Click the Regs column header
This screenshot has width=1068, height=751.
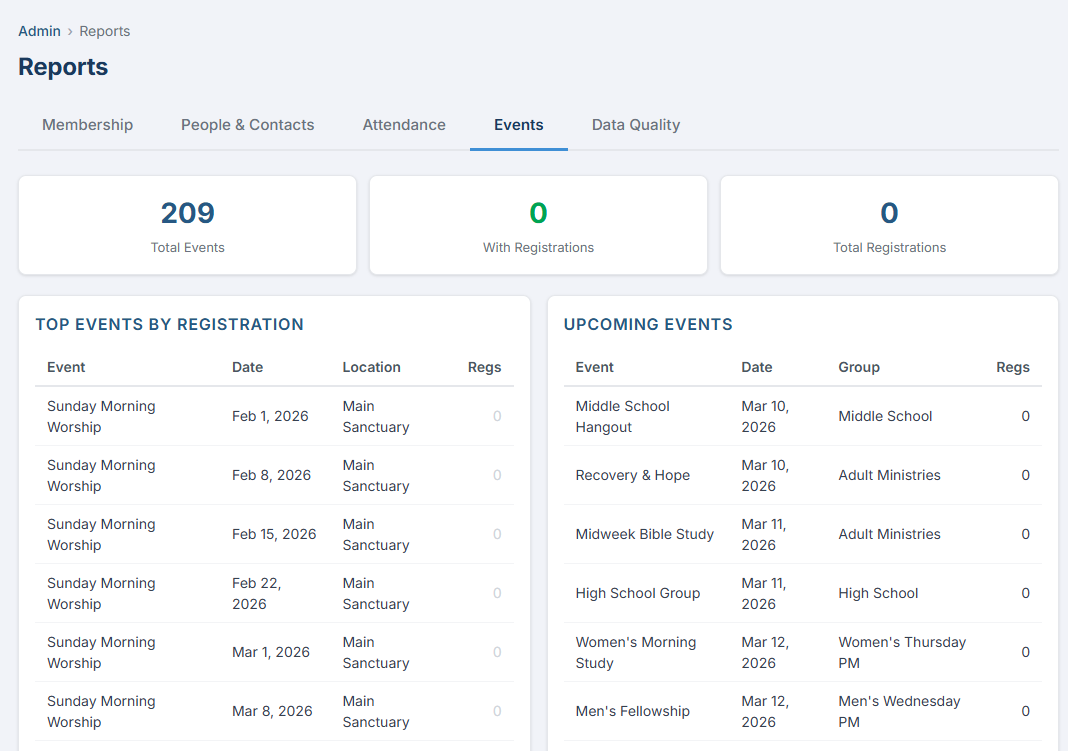pyautogui.click(x=484, y=367)
